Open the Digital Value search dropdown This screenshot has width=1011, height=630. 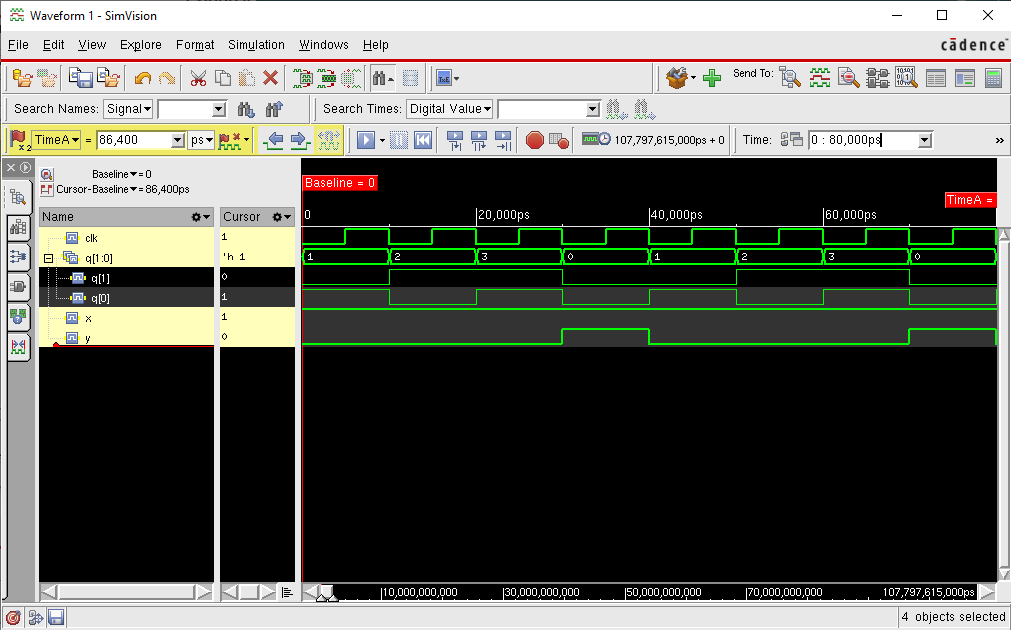[x=449, y=109]
